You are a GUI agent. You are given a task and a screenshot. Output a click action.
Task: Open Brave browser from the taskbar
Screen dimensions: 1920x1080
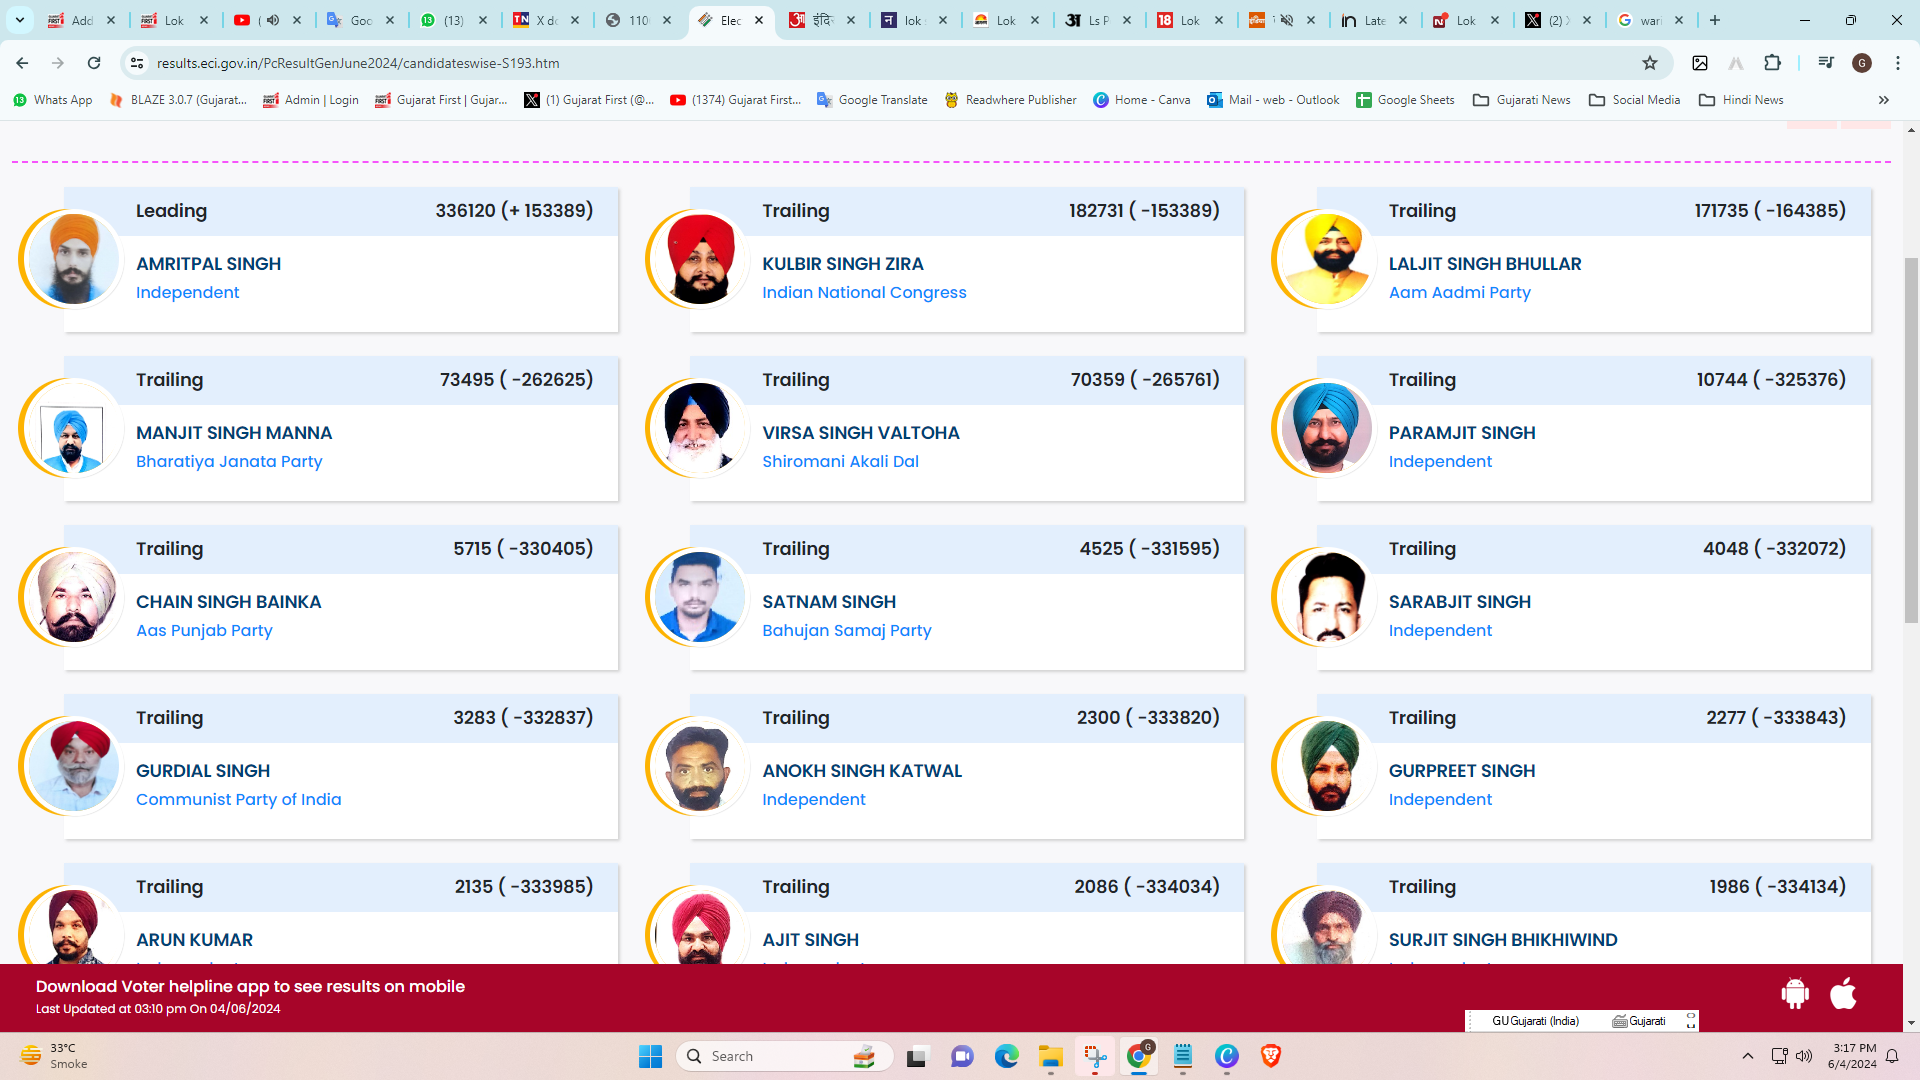(x=1271, y=1056)
